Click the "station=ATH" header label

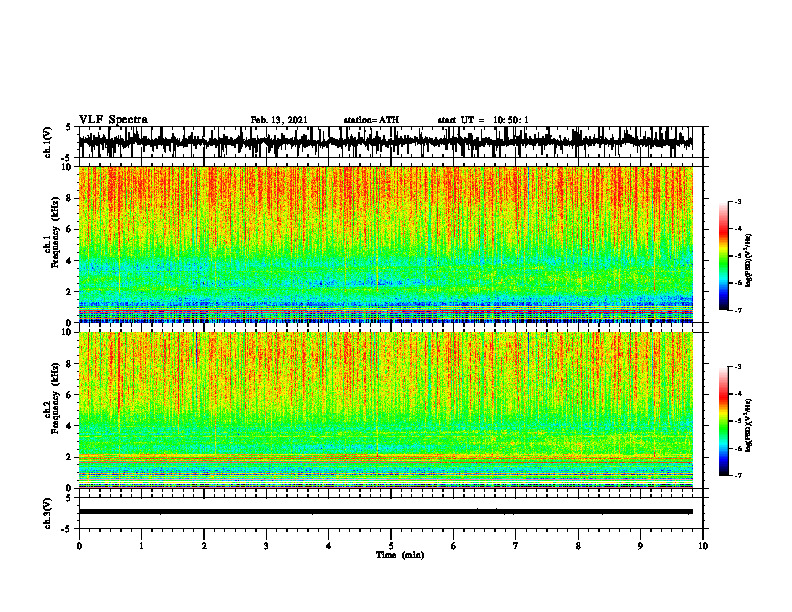point(371,120)
